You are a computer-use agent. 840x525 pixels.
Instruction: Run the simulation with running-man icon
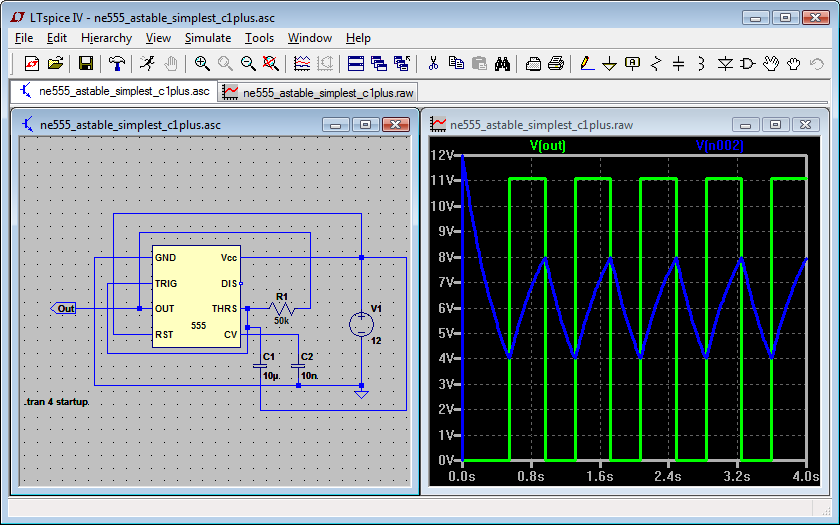click(x=147, y=64)
